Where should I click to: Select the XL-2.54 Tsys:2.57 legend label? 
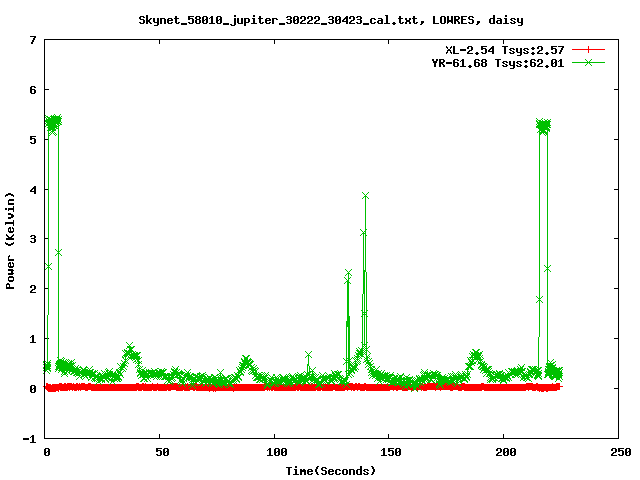tap(505, 50)
